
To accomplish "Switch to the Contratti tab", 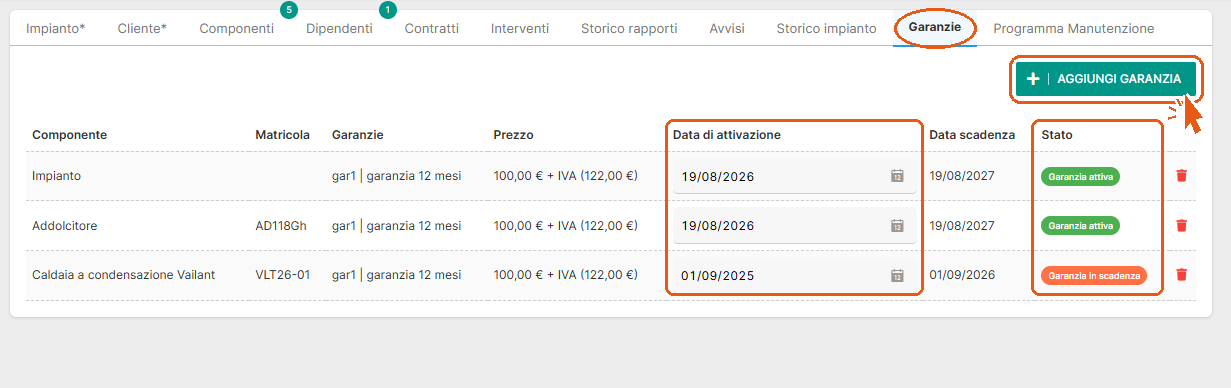I will [x=432, y=28].
